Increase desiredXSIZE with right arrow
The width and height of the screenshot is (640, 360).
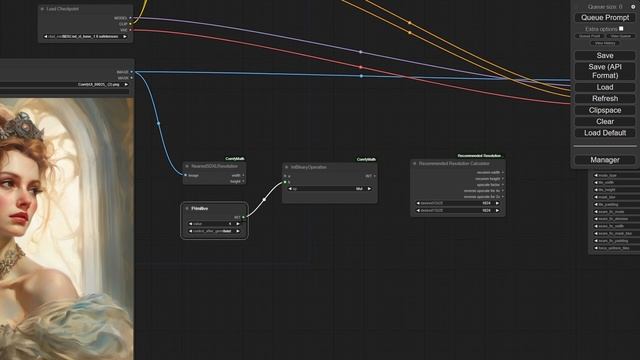(x=498, y=203)
